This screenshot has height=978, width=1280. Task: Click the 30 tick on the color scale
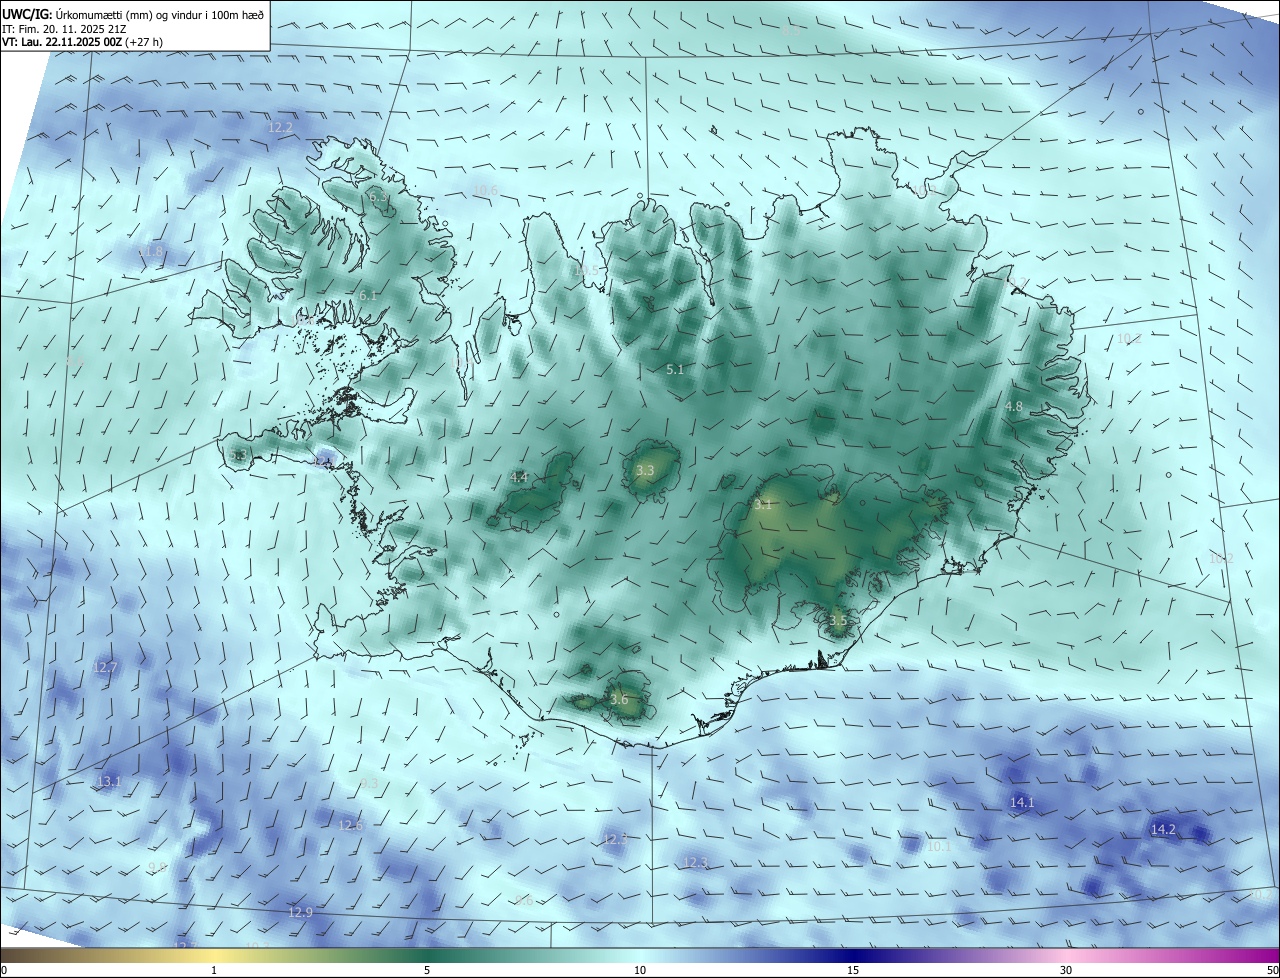(x=1066, y=970)
